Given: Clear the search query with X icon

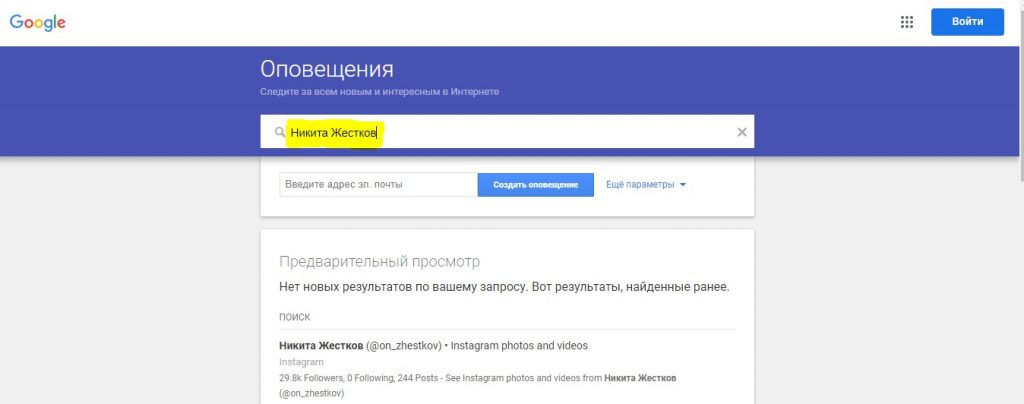Looking at the screenshot, I should tap(741, 132).
